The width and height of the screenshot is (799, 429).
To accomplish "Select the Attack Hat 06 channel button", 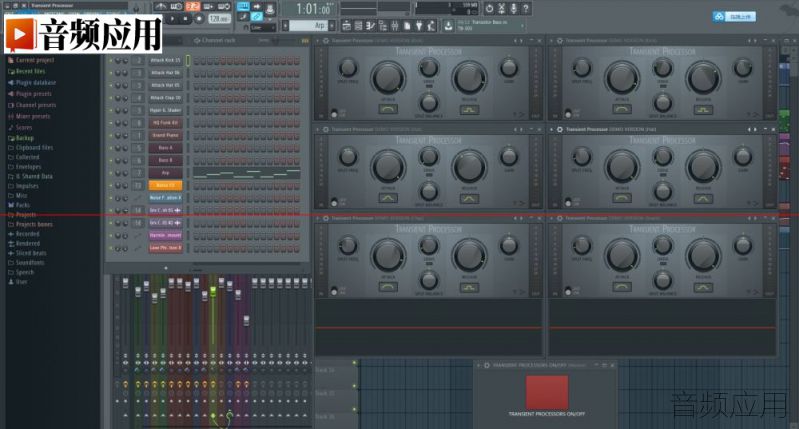I will tap(165, 73).
